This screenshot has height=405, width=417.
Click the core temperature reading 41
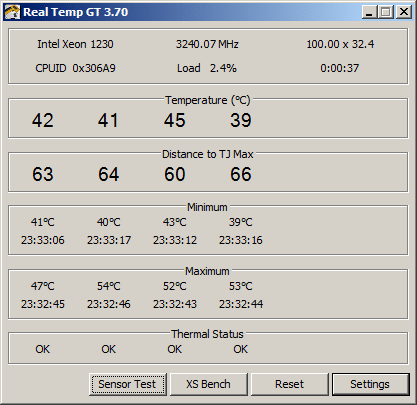pyautogui.click(x=108, y=120)
